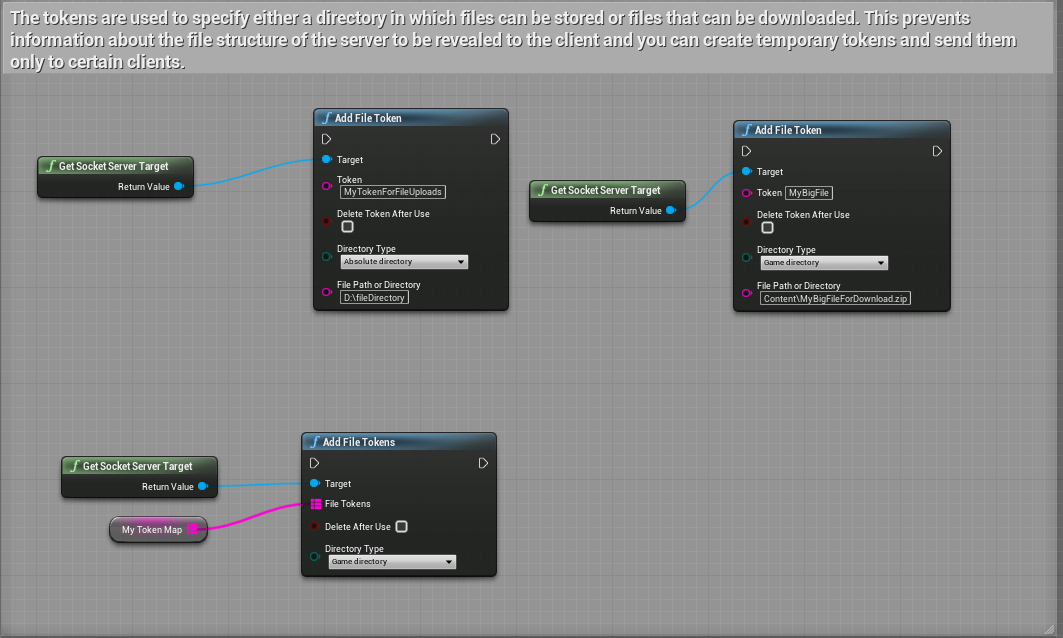Select the Add File Tokens node title

358,442
